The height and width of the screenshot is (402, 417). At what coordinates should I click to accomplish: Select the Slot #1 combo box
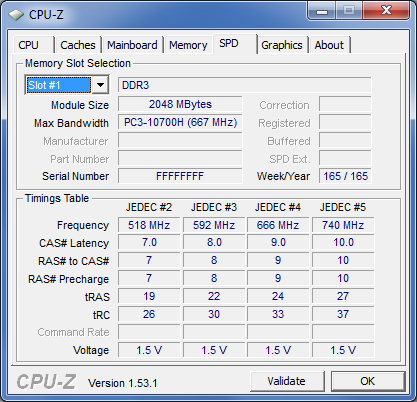[67, 85]
